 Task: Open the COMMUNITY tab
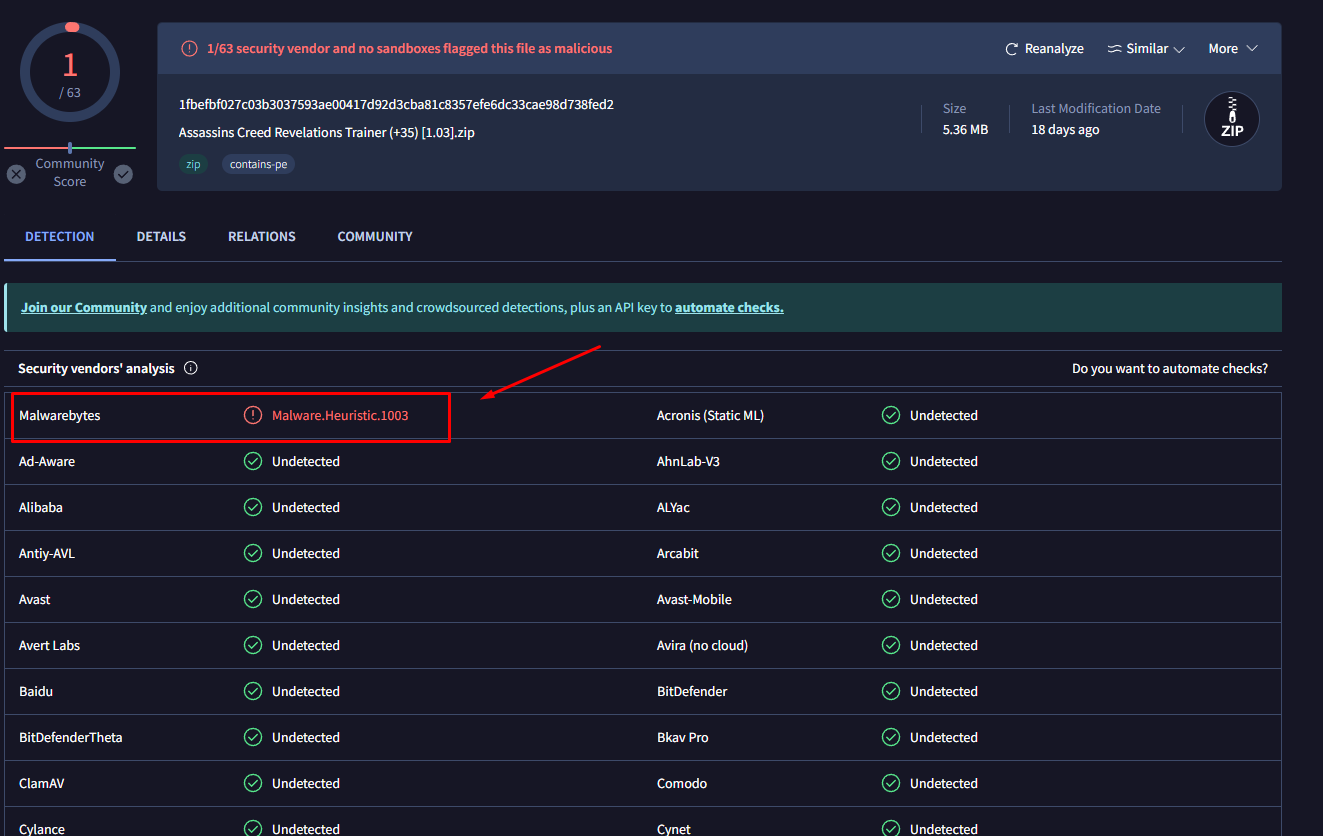coord(375,237)
